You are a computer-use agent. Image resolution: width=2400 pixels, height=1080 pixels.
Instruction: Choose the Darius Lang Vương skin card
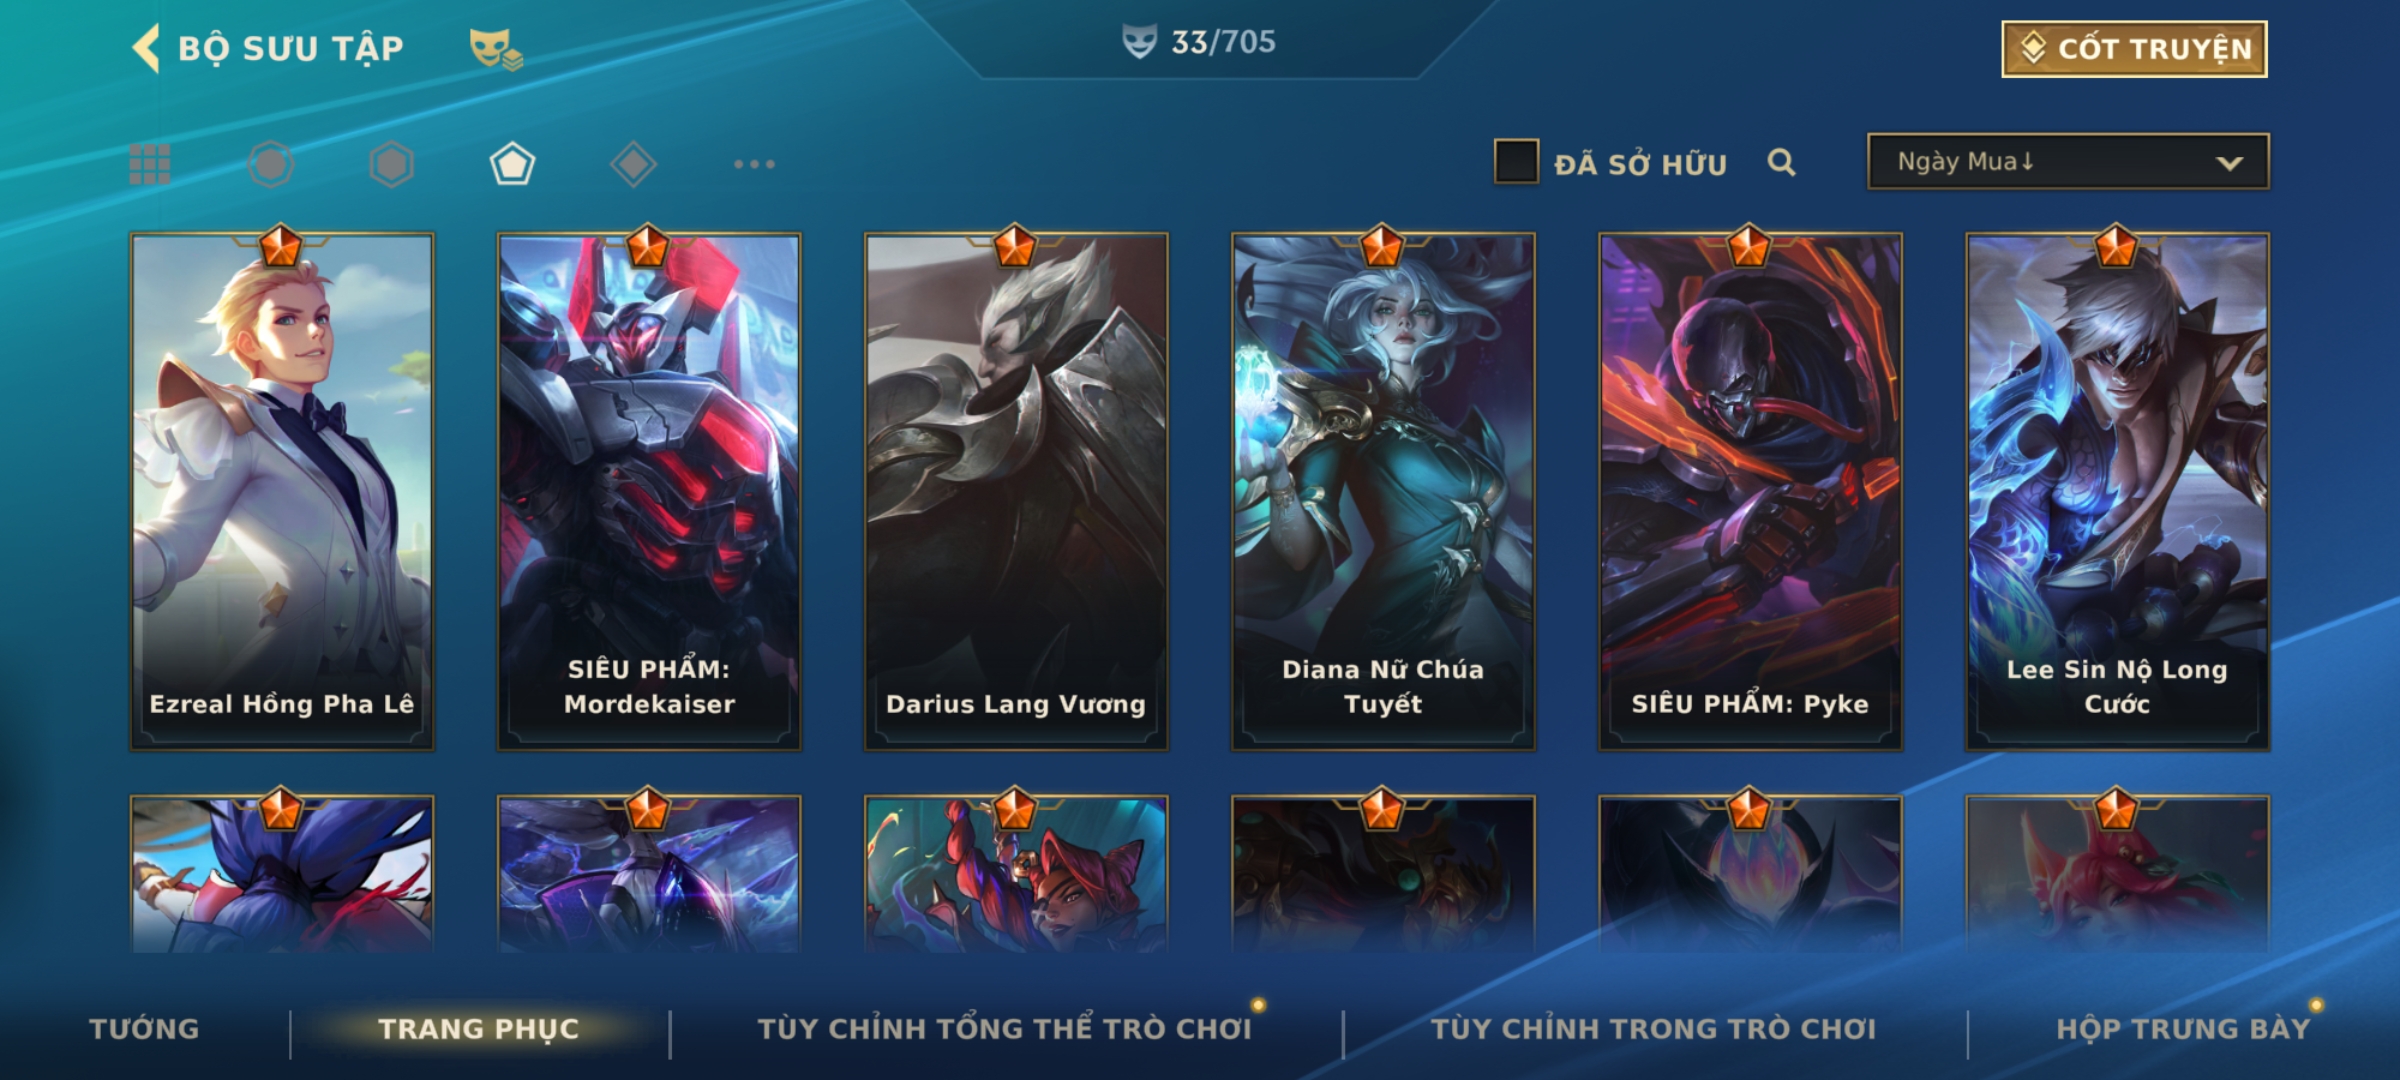pyautogui.click(x=1016, y=492)
